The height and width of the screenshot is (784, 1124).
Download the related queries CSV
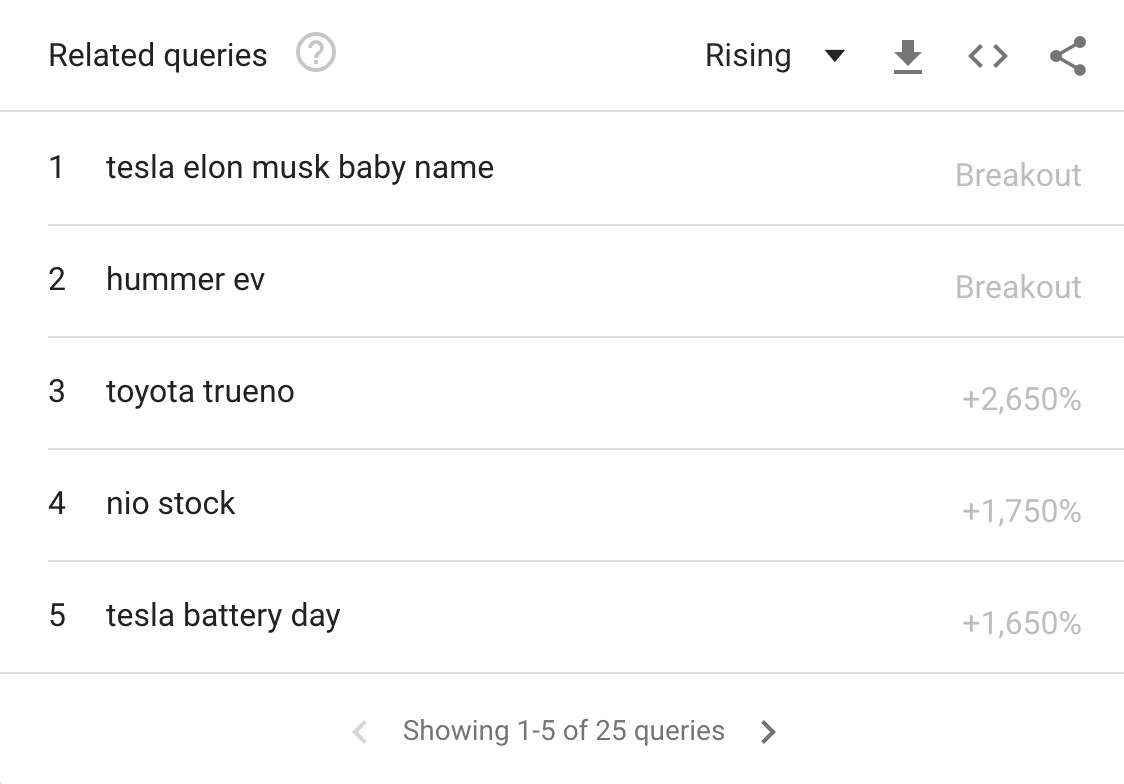click(x=908, y=56)
